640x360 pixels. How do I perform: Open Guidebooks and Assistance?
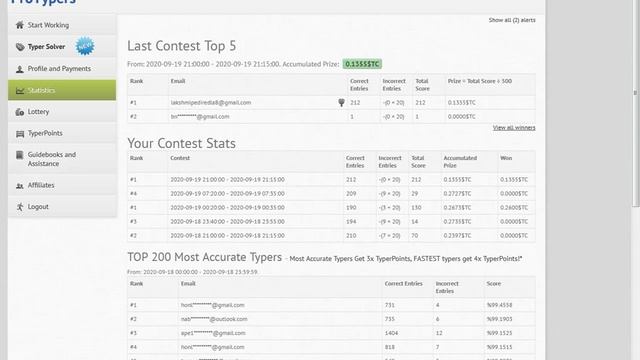(62, 159)
